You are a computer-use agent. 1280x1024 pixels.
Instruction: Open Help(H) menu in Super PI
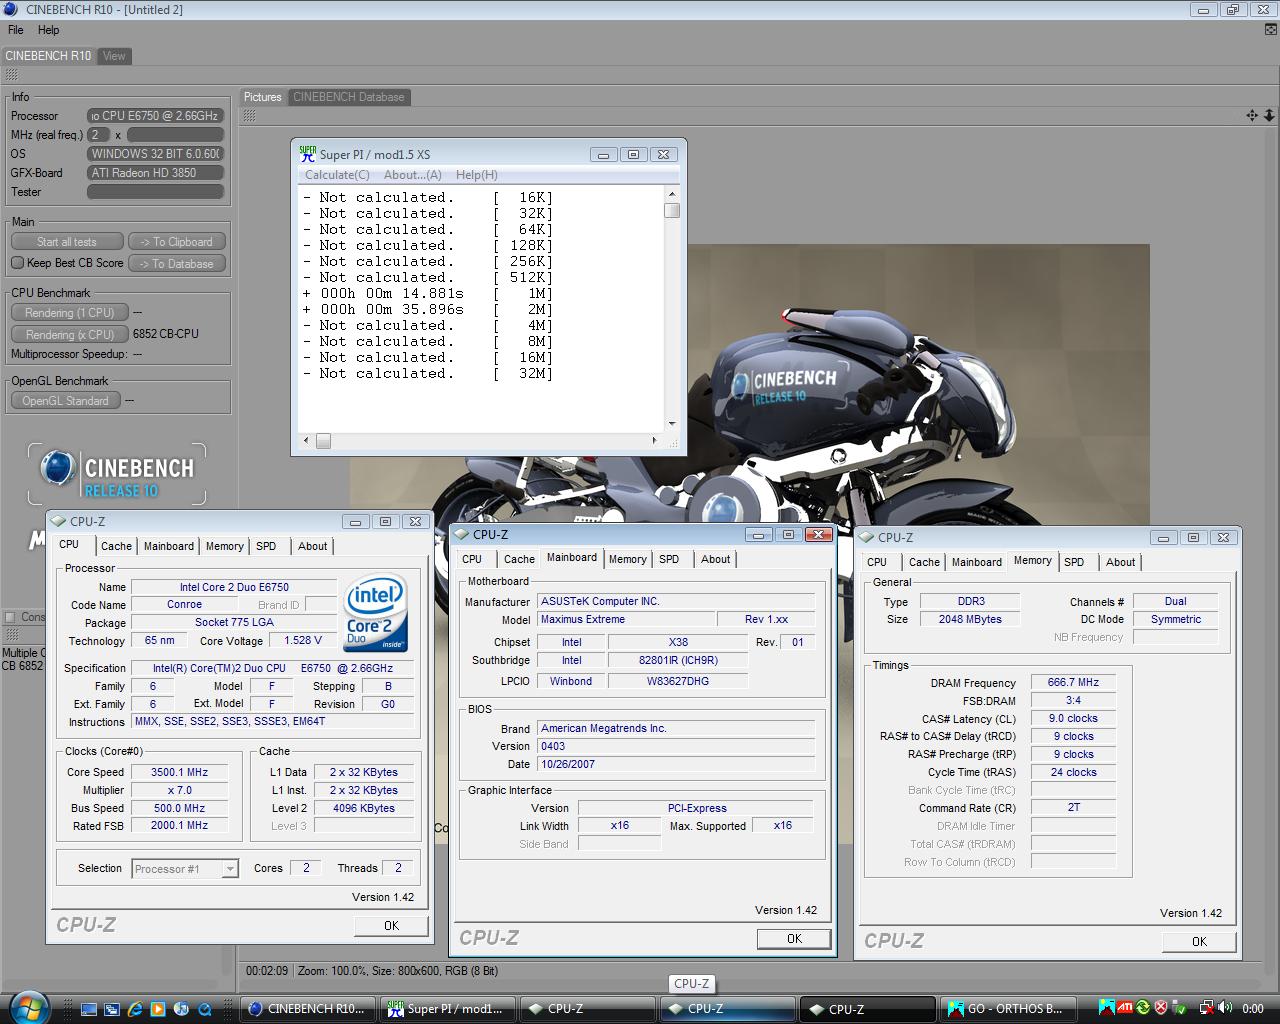pos(476,175)
